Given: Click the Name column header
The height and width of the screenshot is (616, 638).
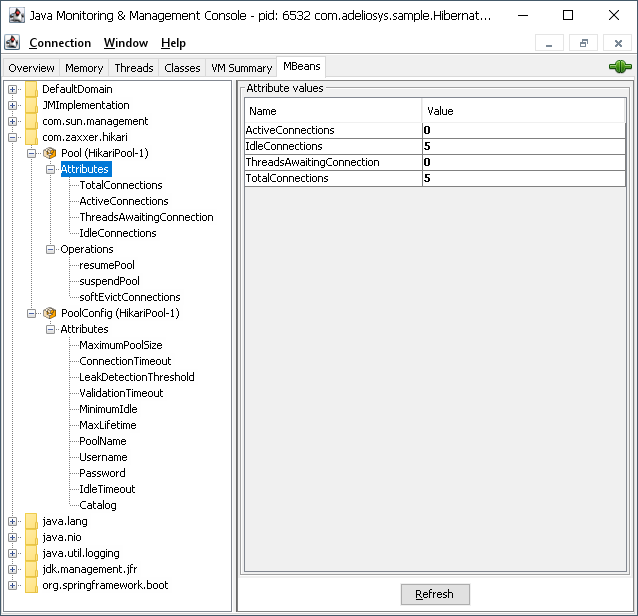Looking at the screenshot, I should point(333,111).
